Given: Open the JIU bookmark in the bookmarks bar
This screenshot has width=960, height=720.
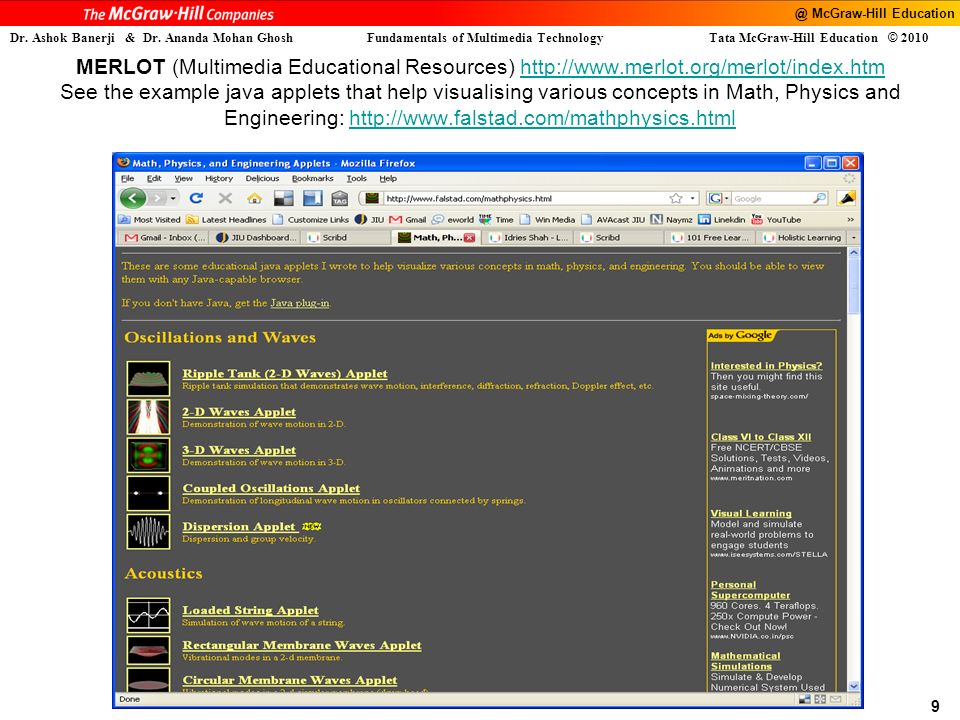Looking at the screenshot, I should pyautogui.click(x=370, y=219).
